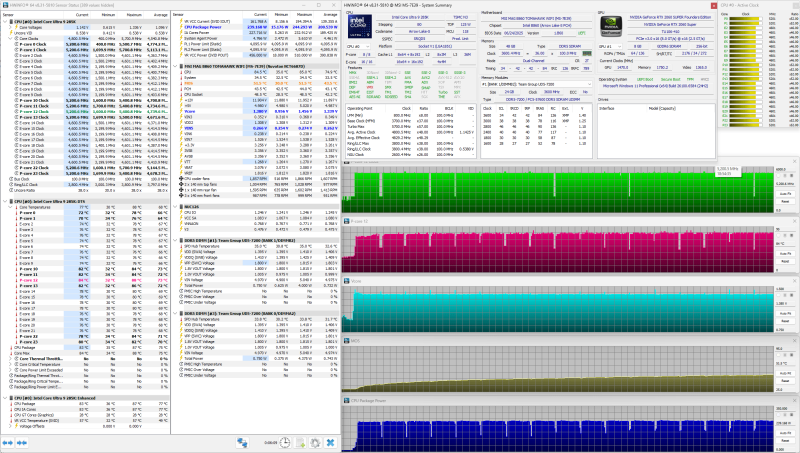Open the Memory Modules Team Group dropdown

point(536,84)
